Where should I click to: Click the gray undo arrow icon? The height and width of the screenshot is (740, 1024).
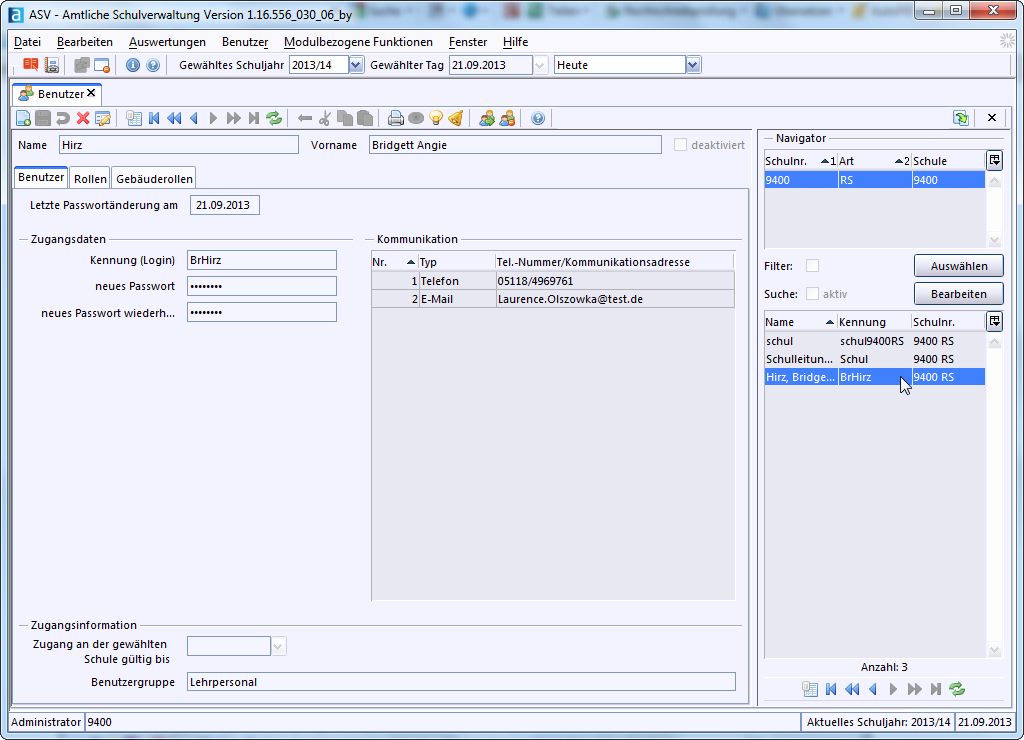click(x=63, y=118)
